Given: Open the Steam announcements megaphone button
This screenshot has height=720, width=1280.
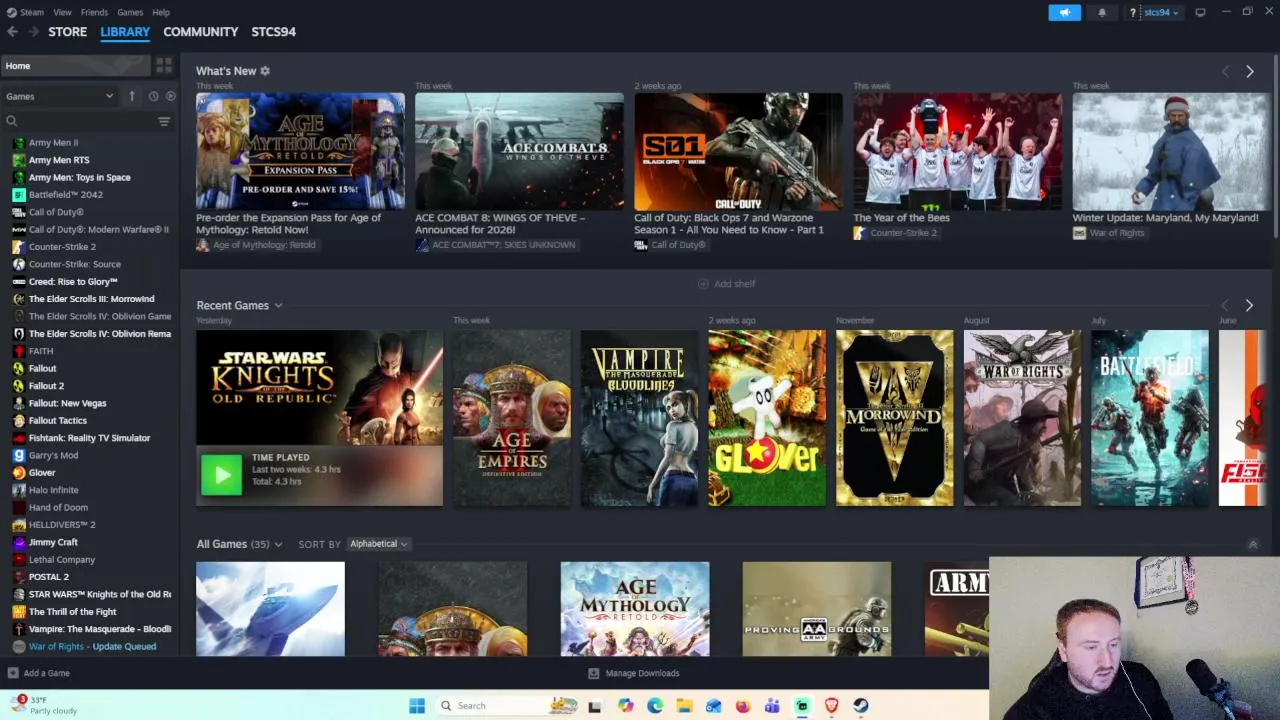Looking at the screenshot, I should (1064, 12).
